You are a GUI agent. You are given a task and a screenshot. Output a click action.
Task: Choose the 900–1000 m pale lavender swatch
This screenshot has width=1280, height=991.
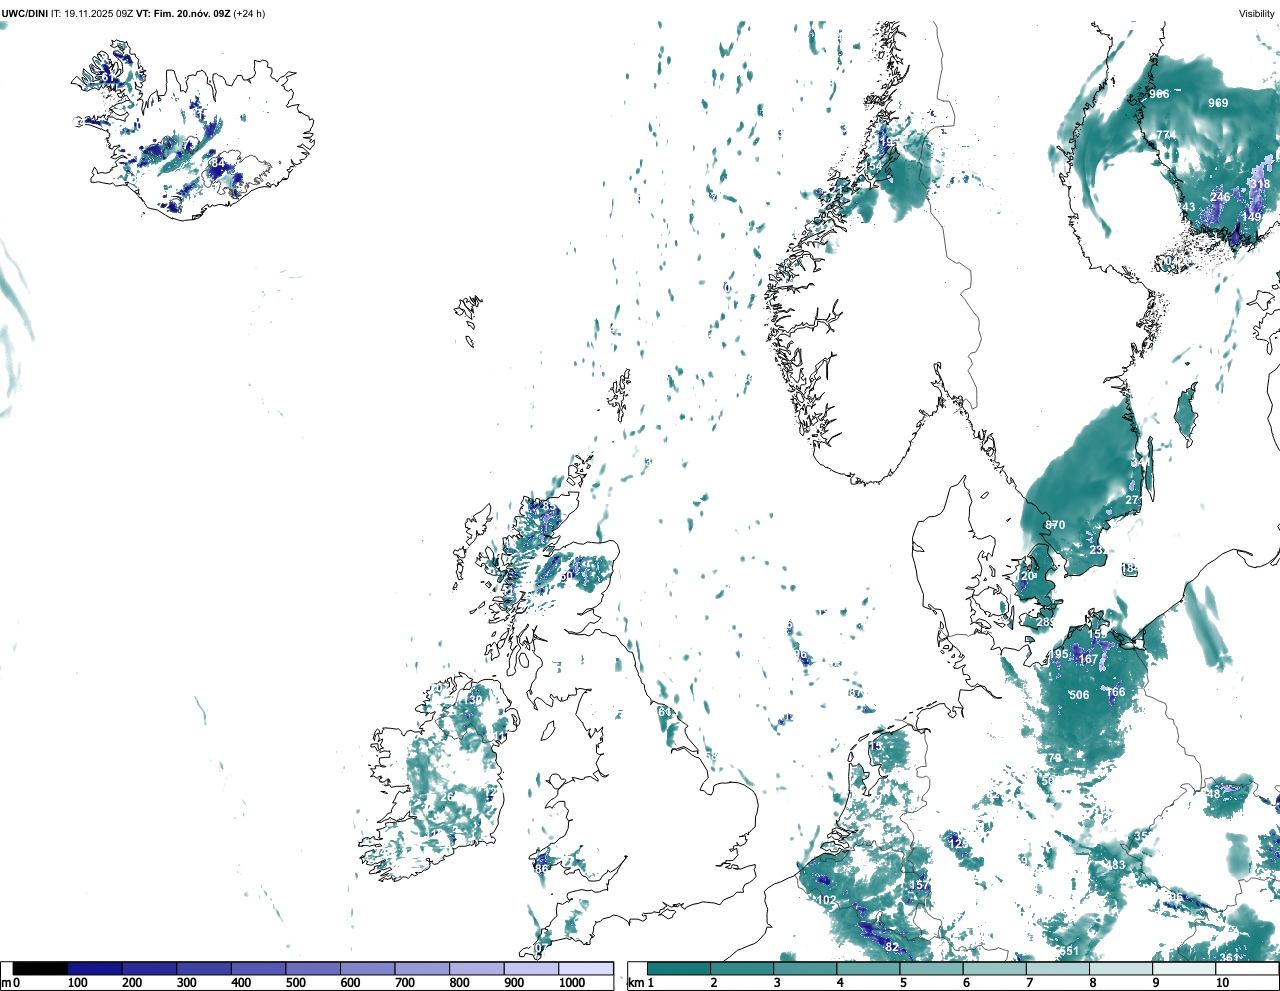[531, 968]
